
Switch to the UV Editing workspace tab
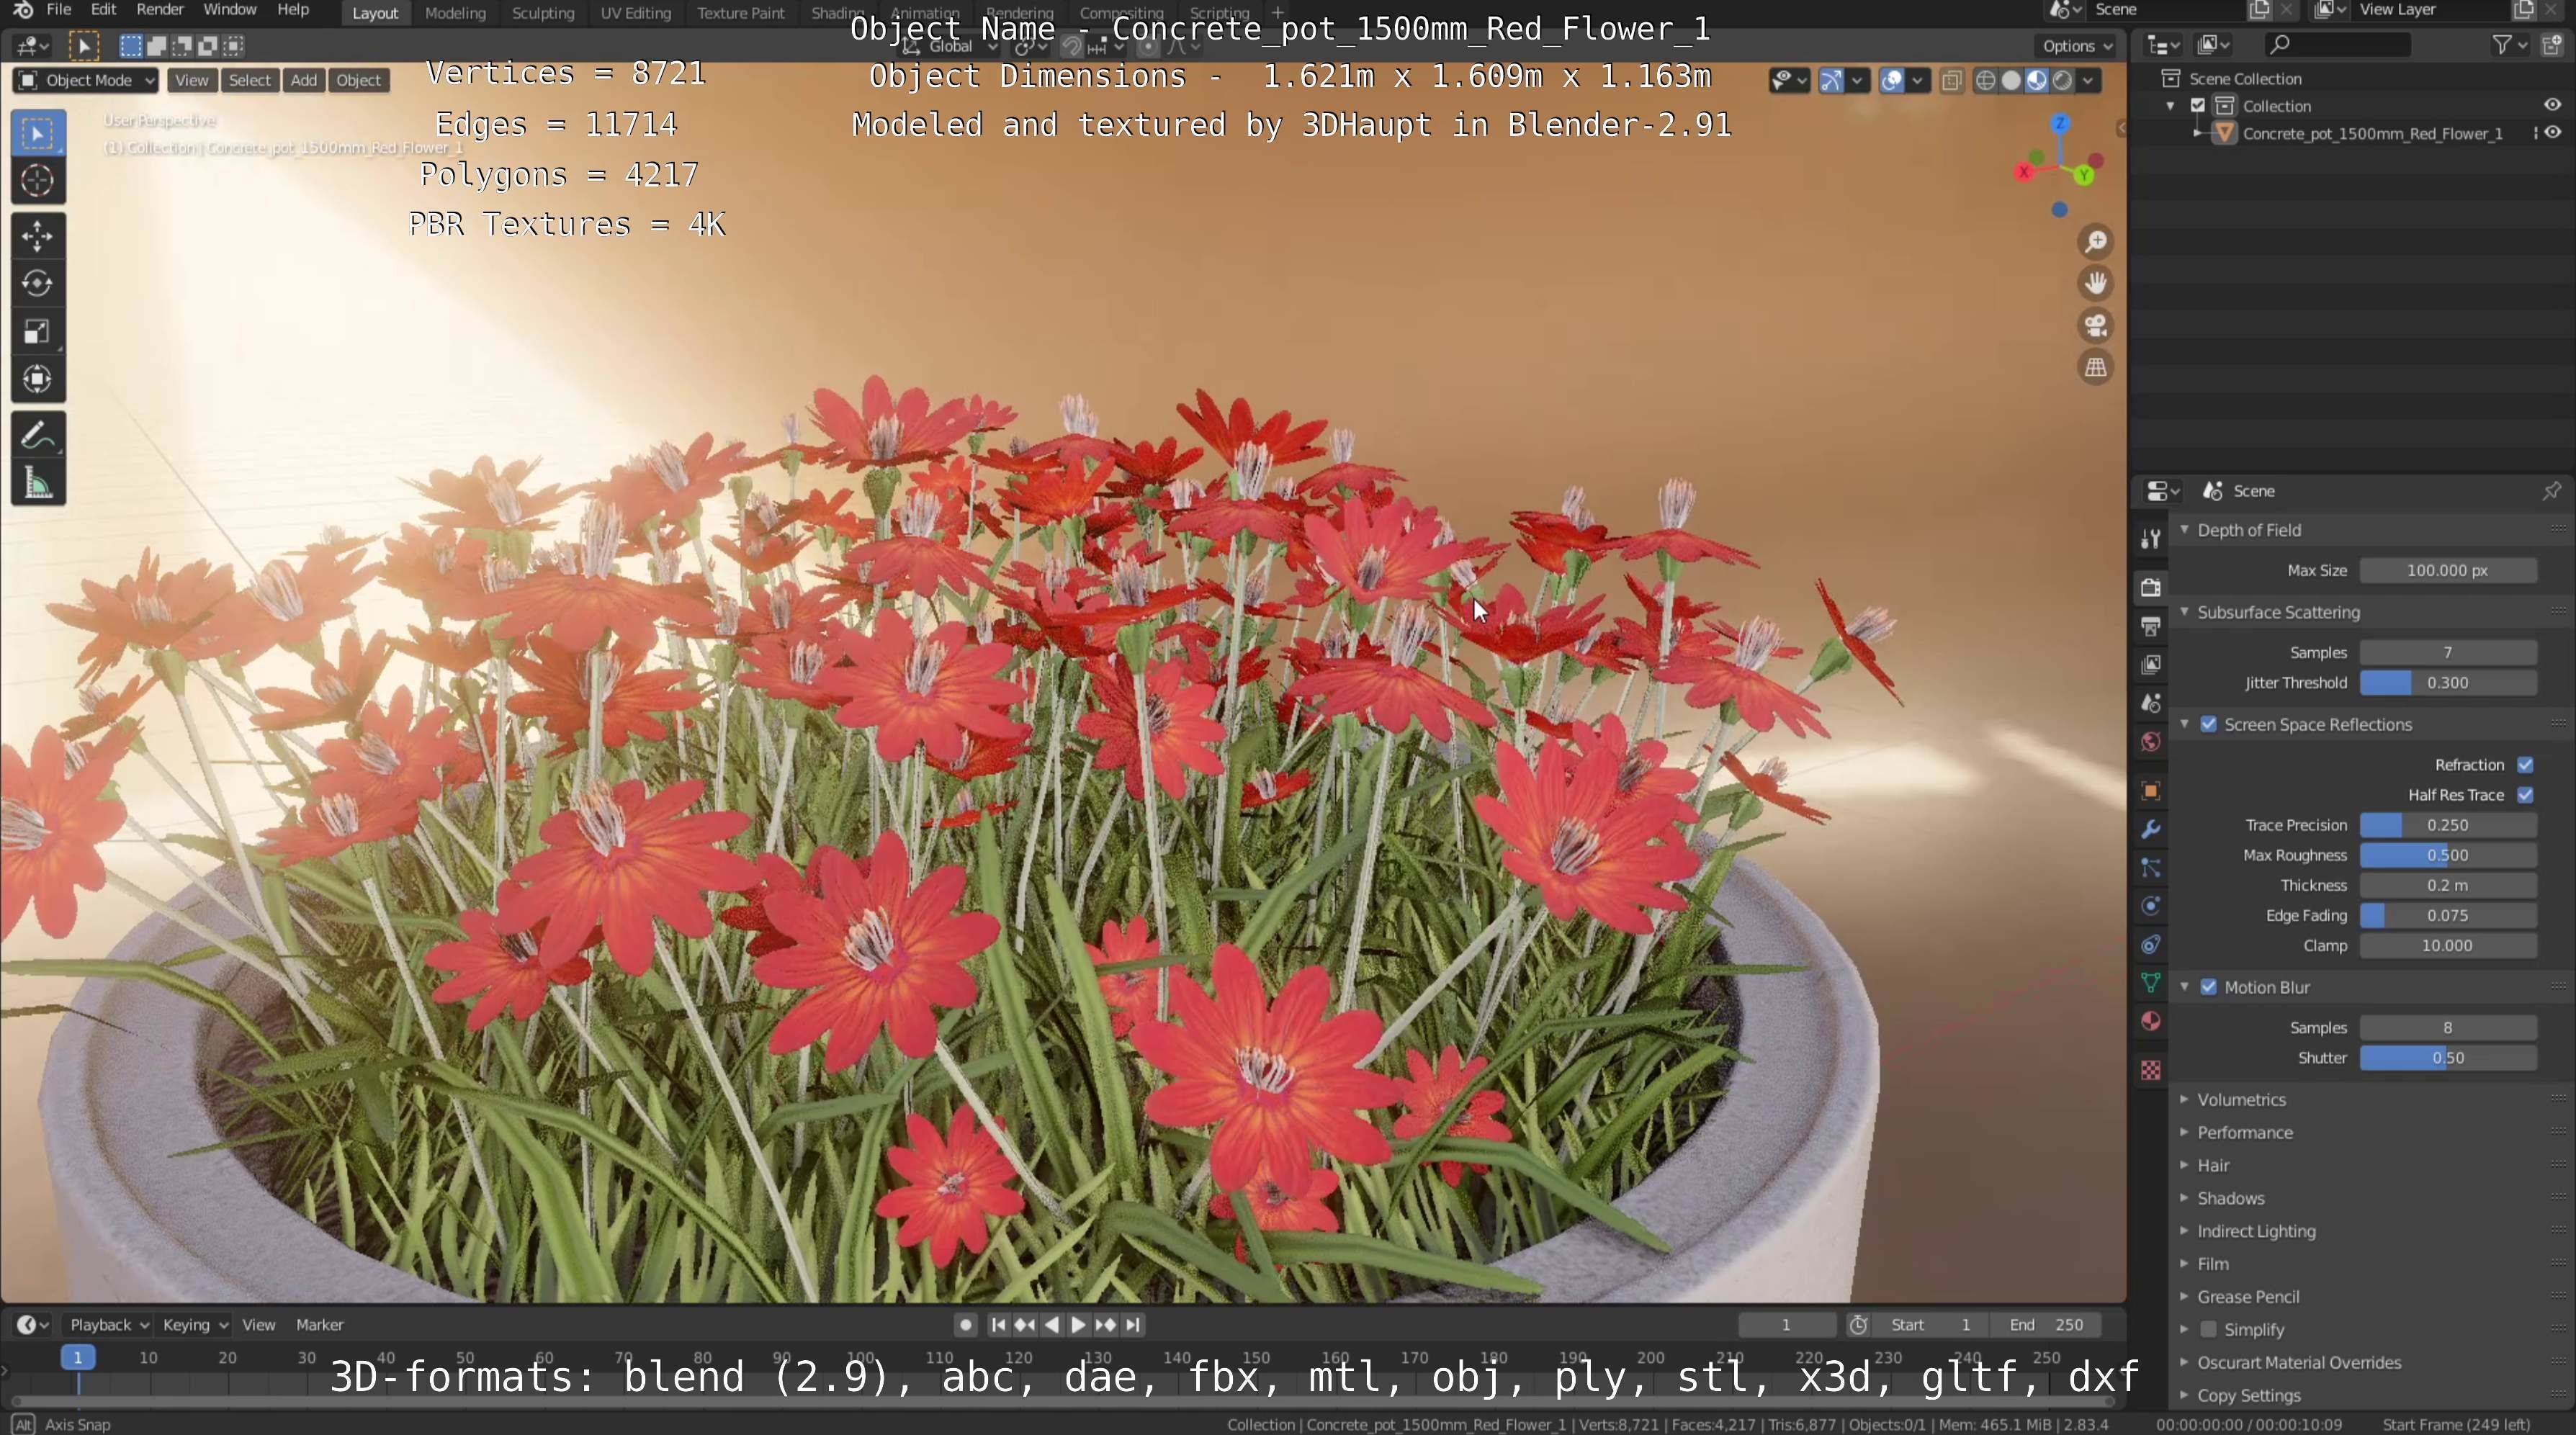635,13
